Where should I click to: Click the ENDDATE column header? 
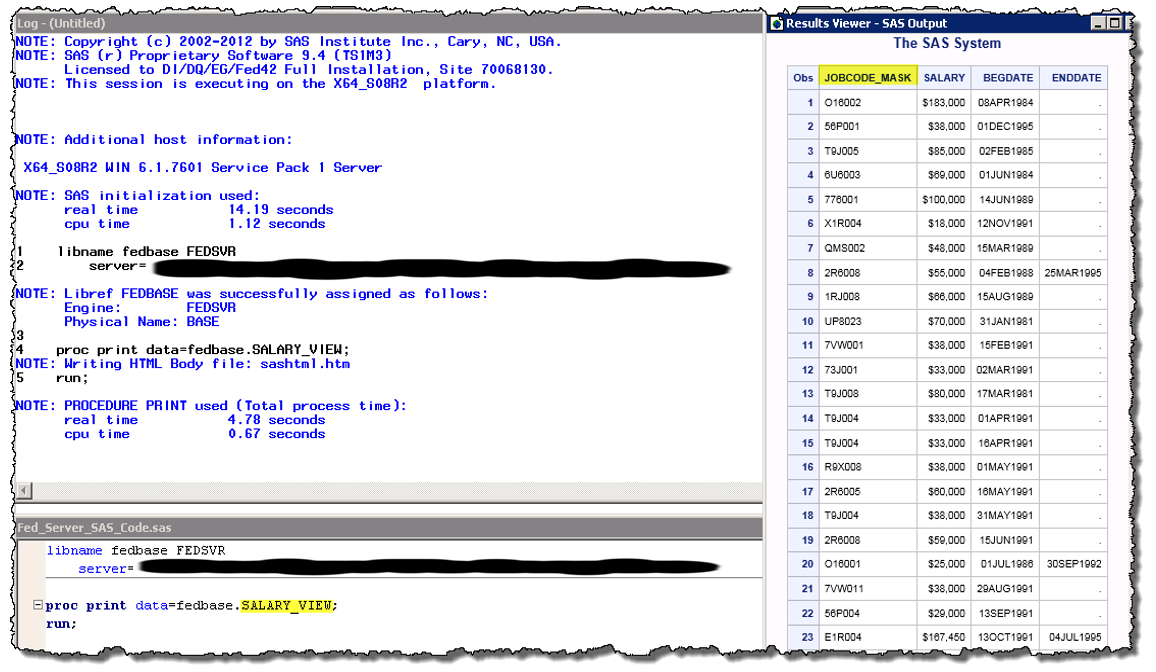coord(1076,77)
